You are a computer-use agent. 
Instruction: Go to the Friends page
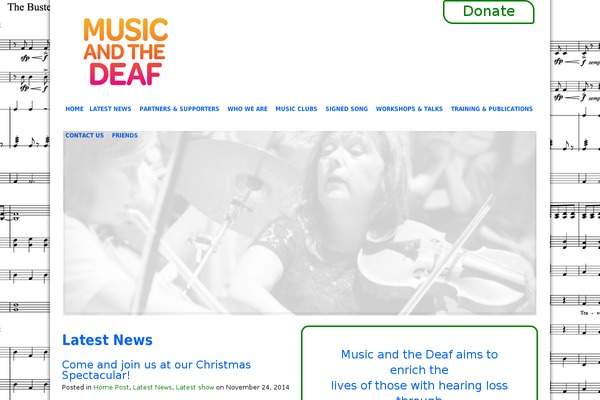[x=125, y=136]
